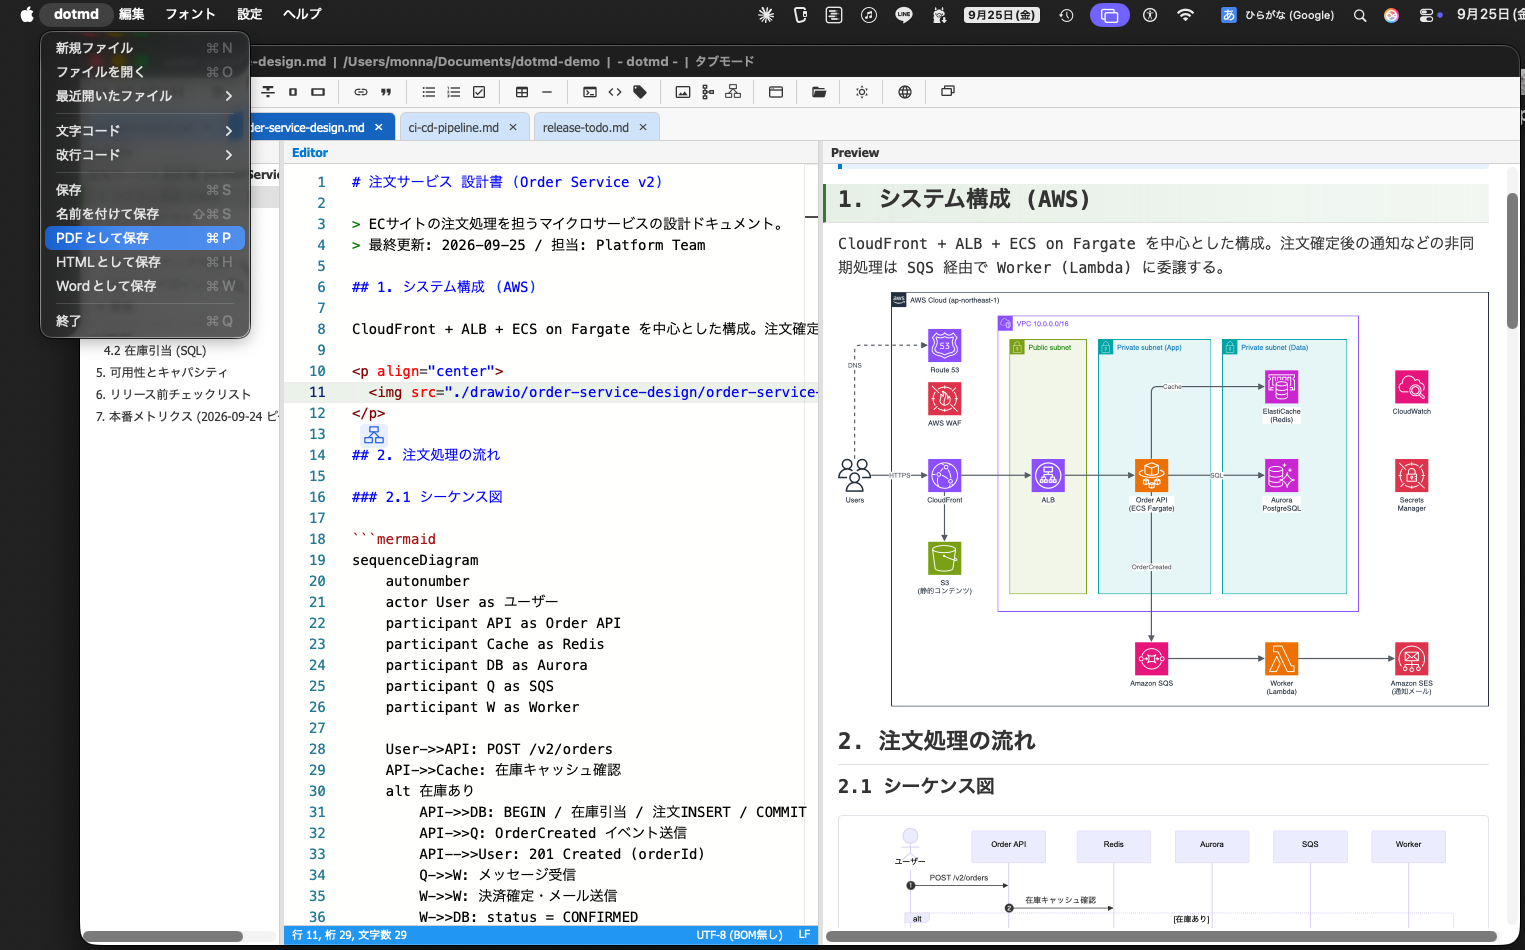This screenshot has width=1525, height=950.
Task: Click the LF line ending status
Action: coord(804,935)
